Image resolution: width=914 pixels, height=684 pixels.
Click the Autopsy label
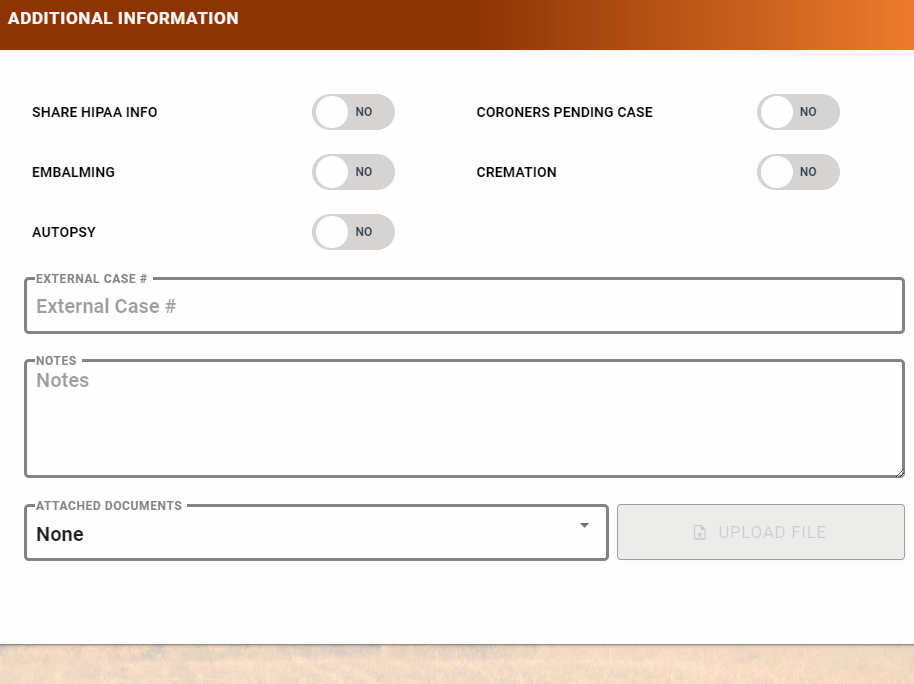click(x=64, y=232)
